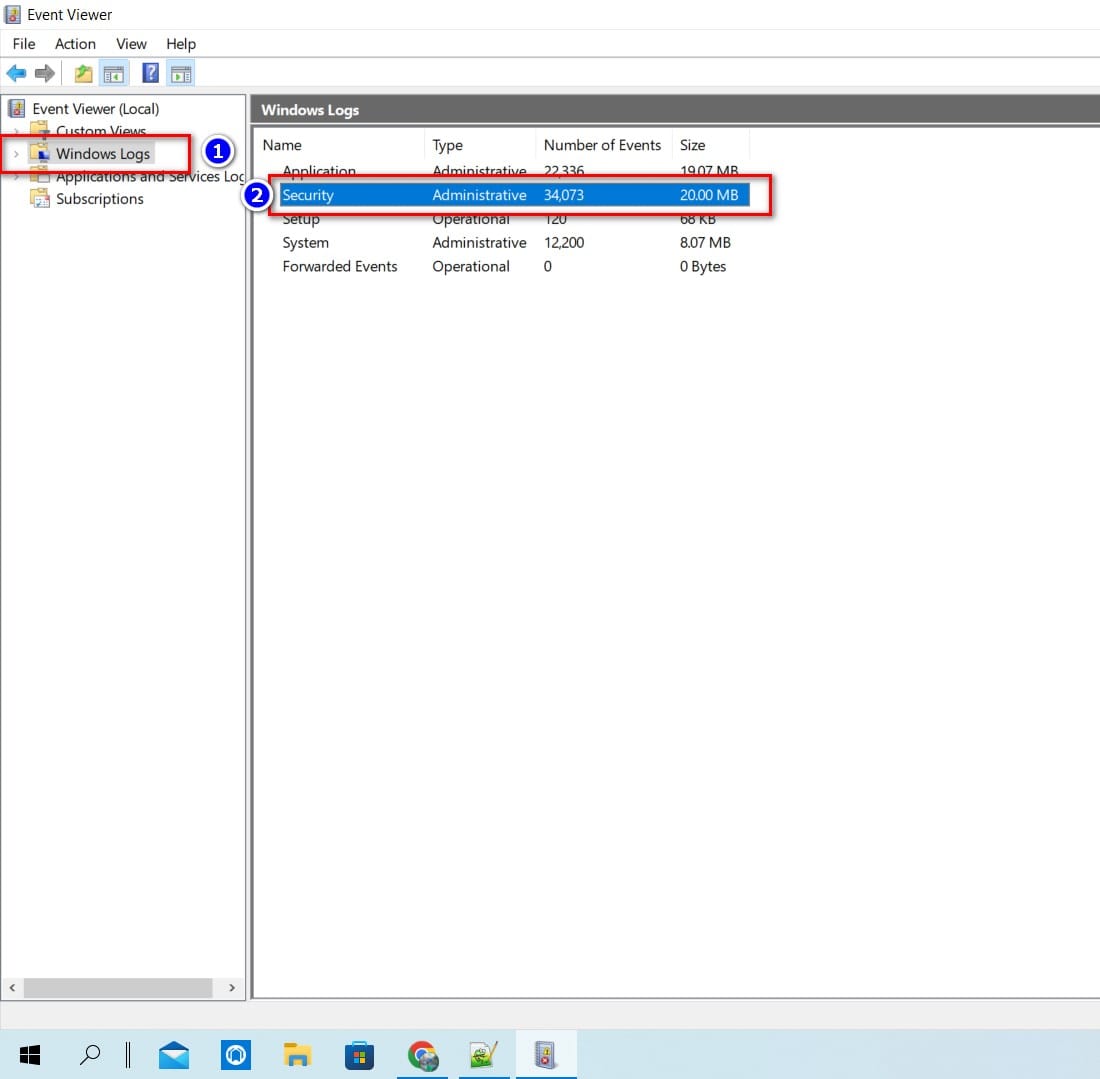This screenshot has width=1100, height=1079.
Task: Select Windows Logs in the console tree
Action: 103,154
